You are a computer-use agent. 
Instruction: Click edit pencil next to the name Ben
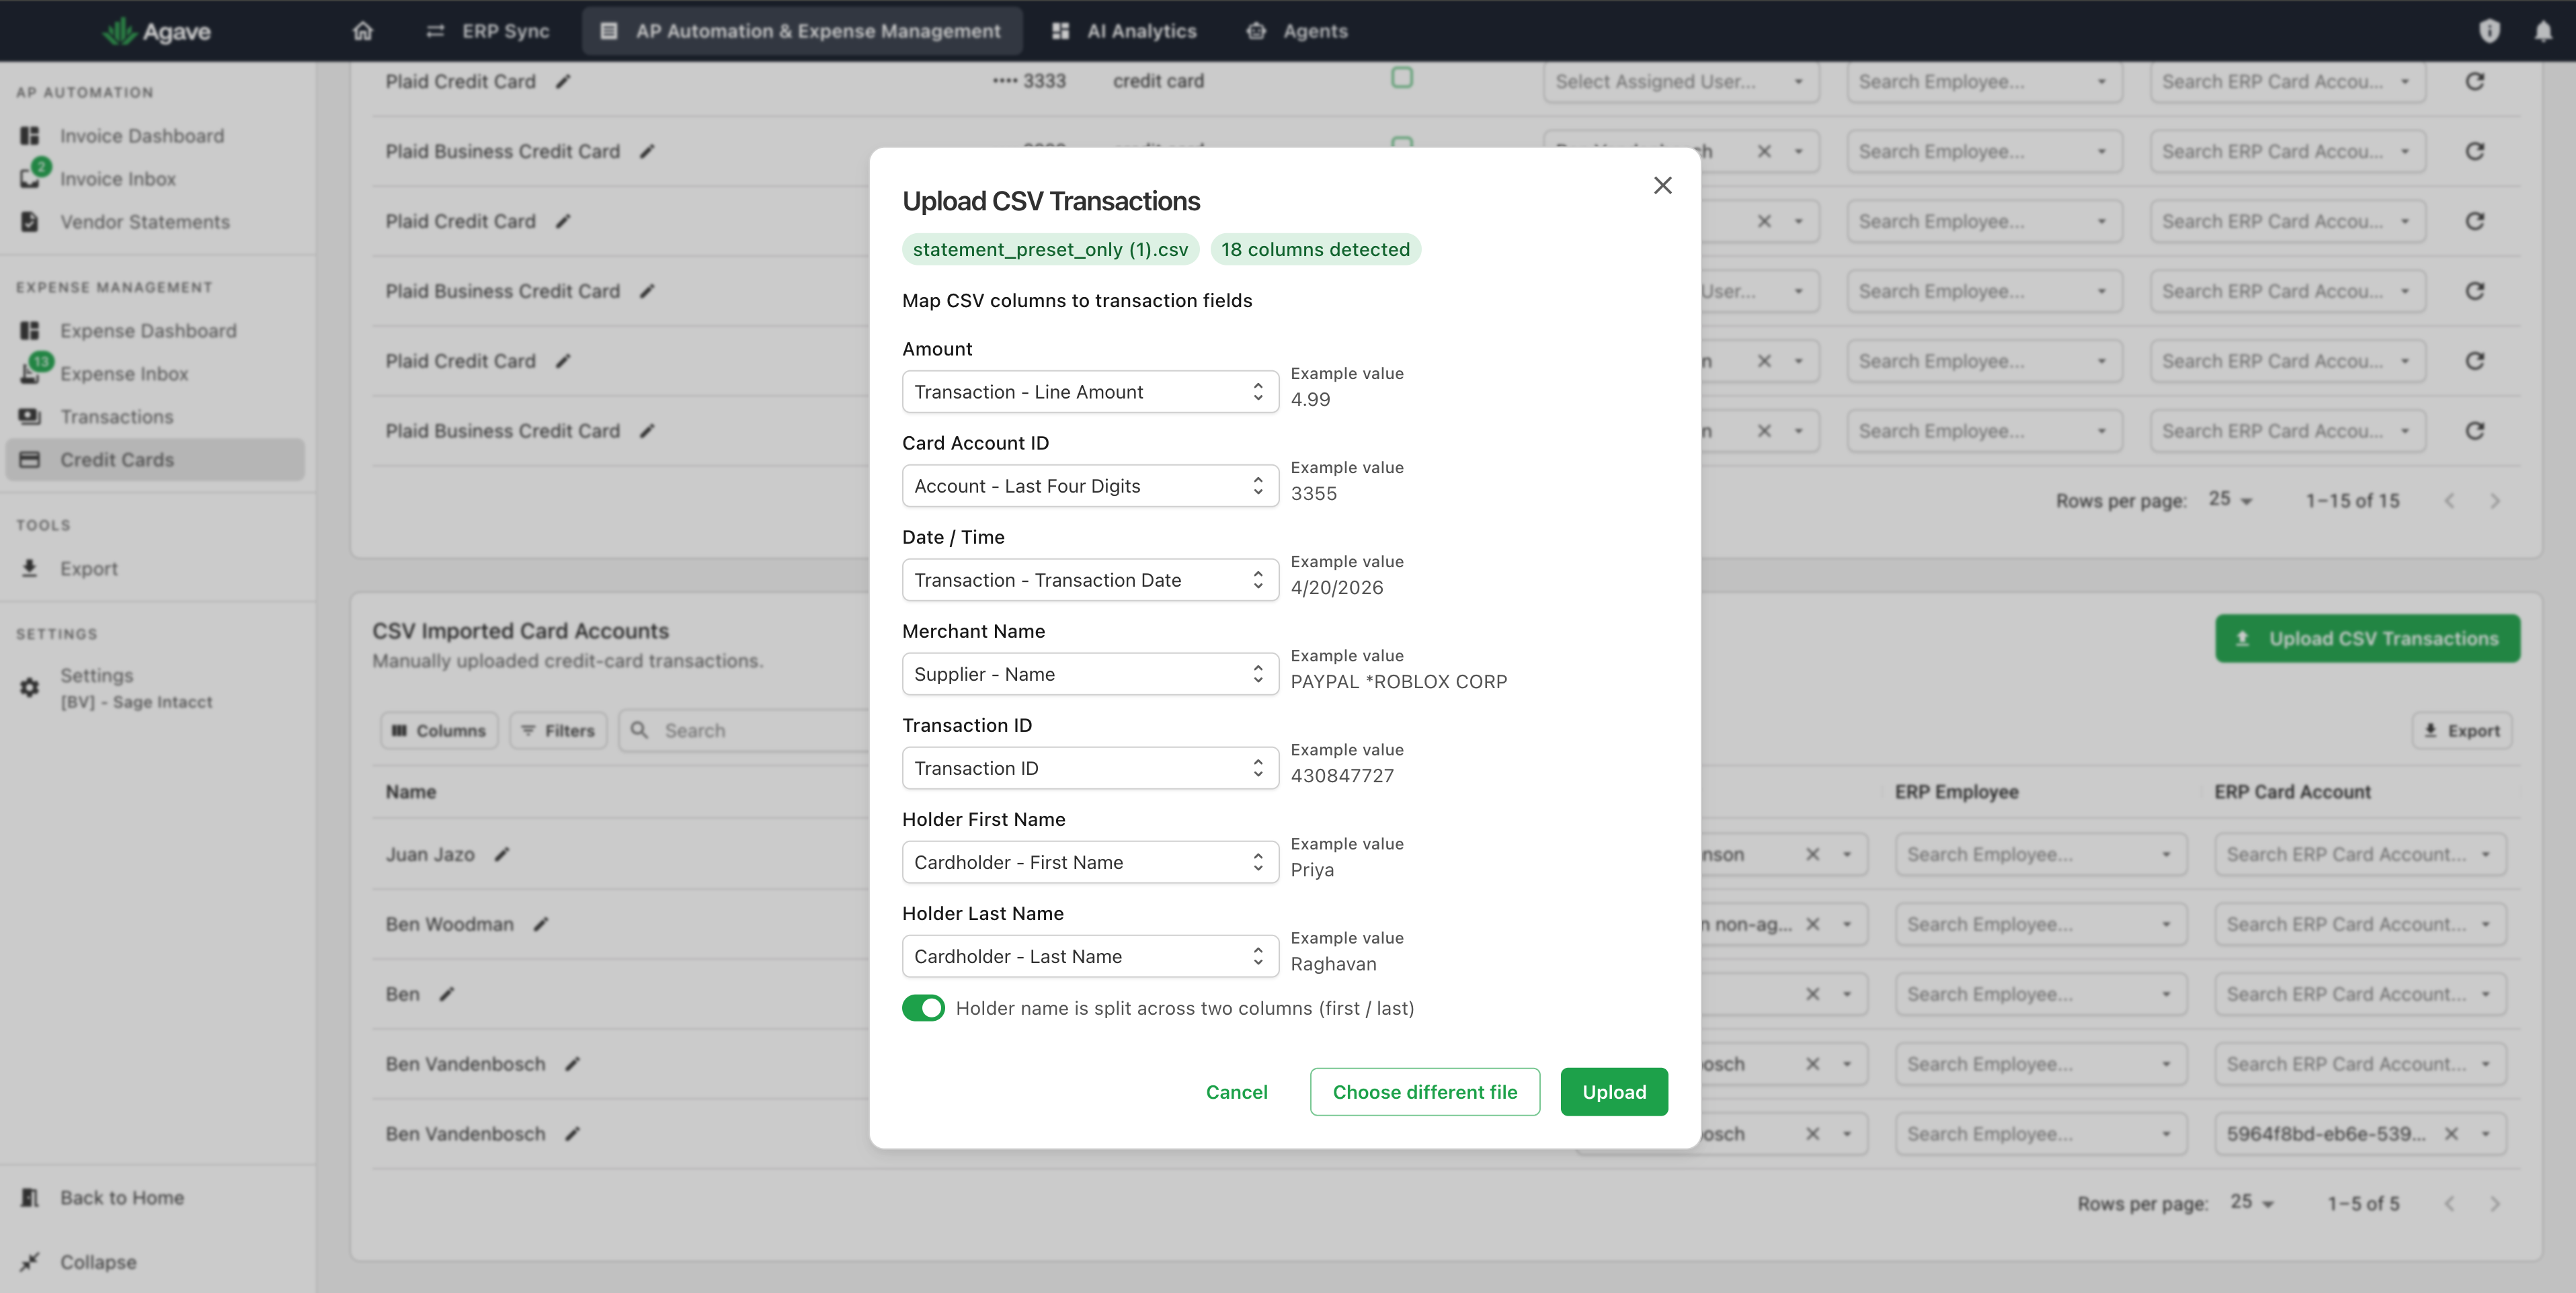pos(447,994)
